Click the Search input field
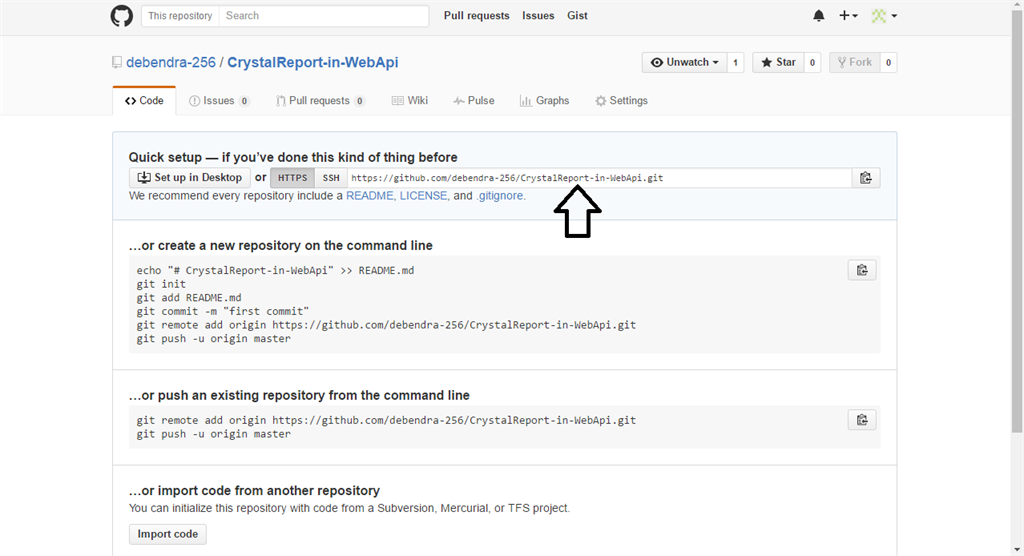Screen dimensions: 1024x556 pos(324,16)
